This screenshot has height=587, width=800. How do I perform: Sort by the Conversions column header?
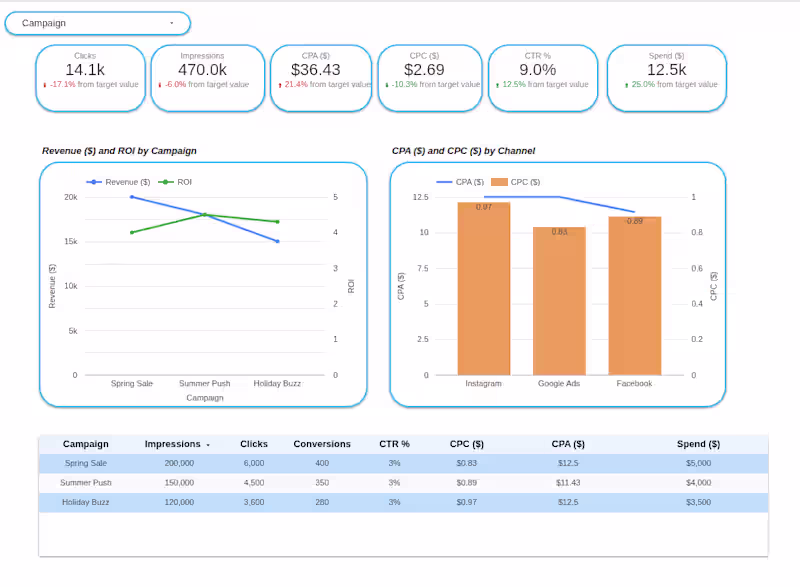click(x=322, y=444)
